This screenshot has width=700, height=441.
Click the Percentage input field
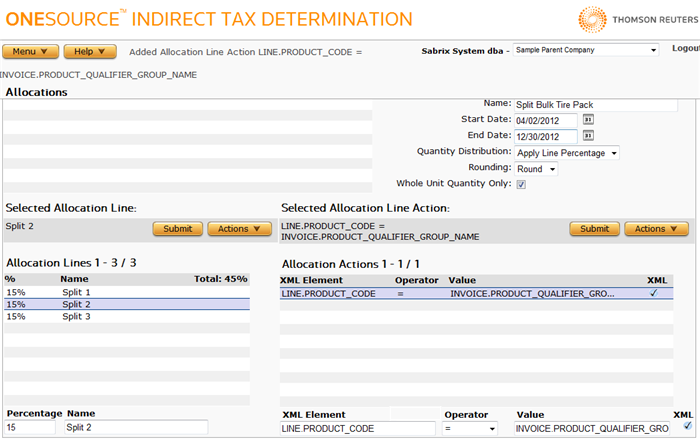(32, 428)
